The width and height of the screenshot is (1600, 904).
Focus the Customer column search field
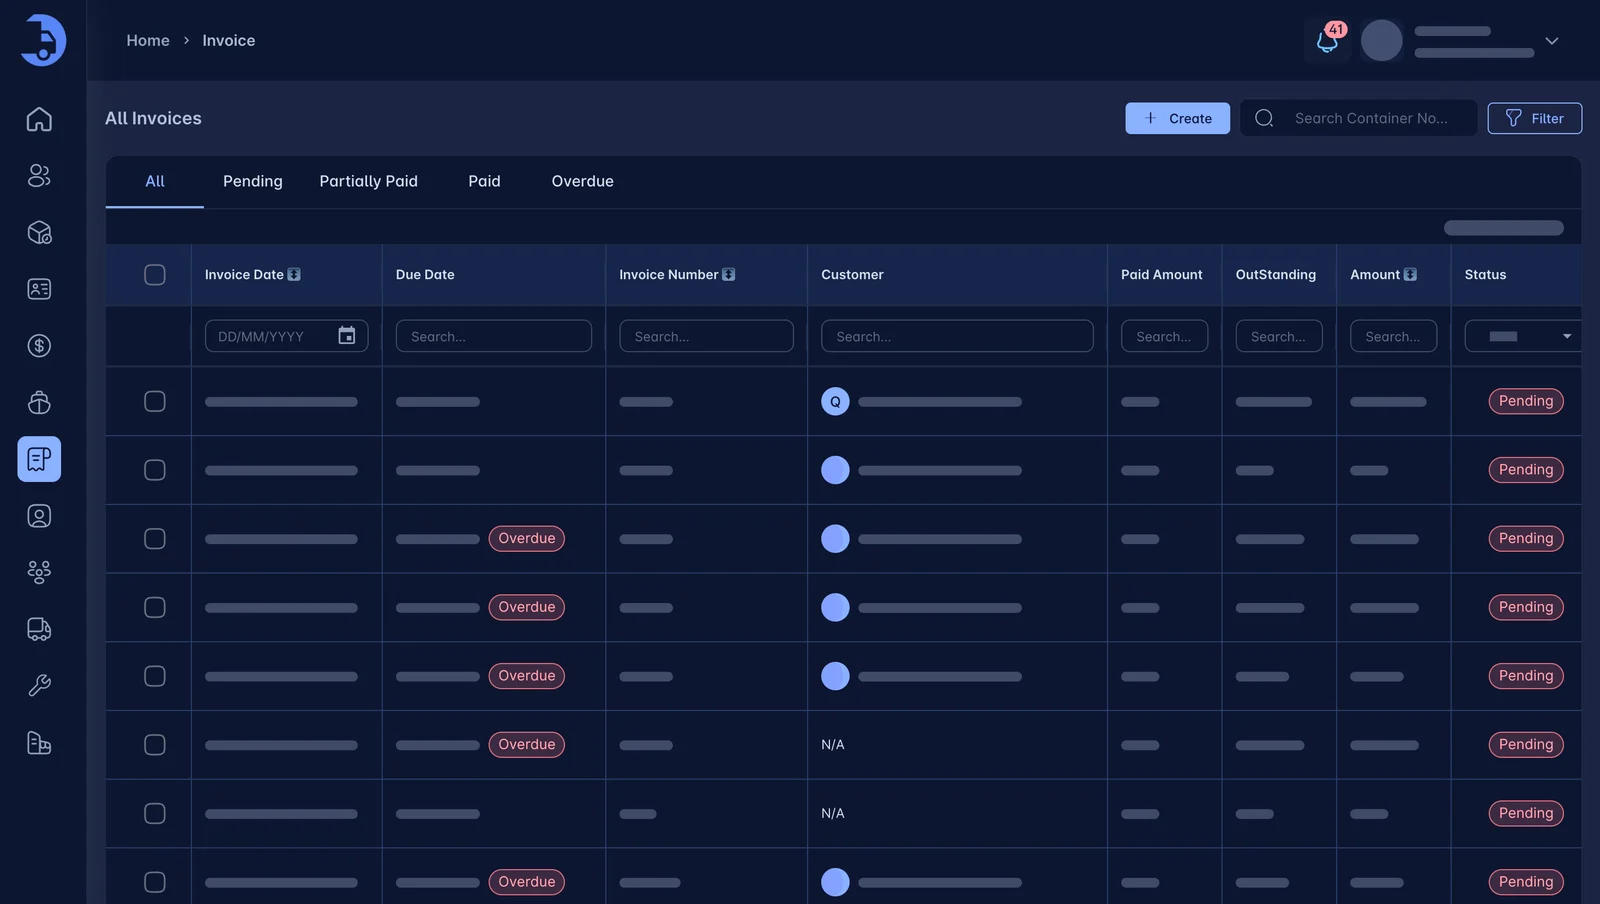pos(957,336)
